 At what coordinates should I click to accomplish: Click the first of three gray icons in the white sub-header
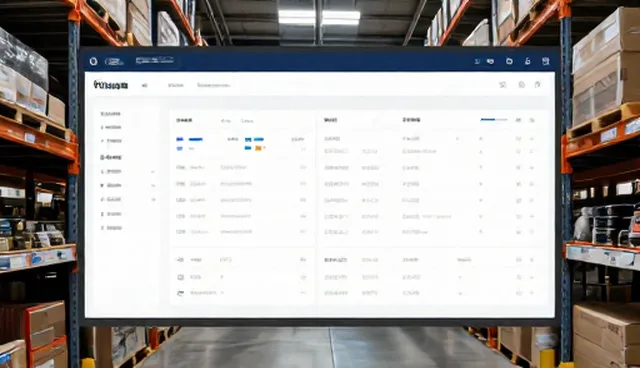tap(503, 85)
